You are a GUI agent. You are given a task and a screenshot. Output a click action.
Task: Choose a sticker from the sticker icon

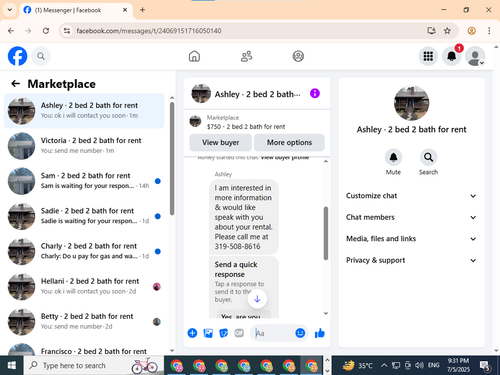coord(224,333)
